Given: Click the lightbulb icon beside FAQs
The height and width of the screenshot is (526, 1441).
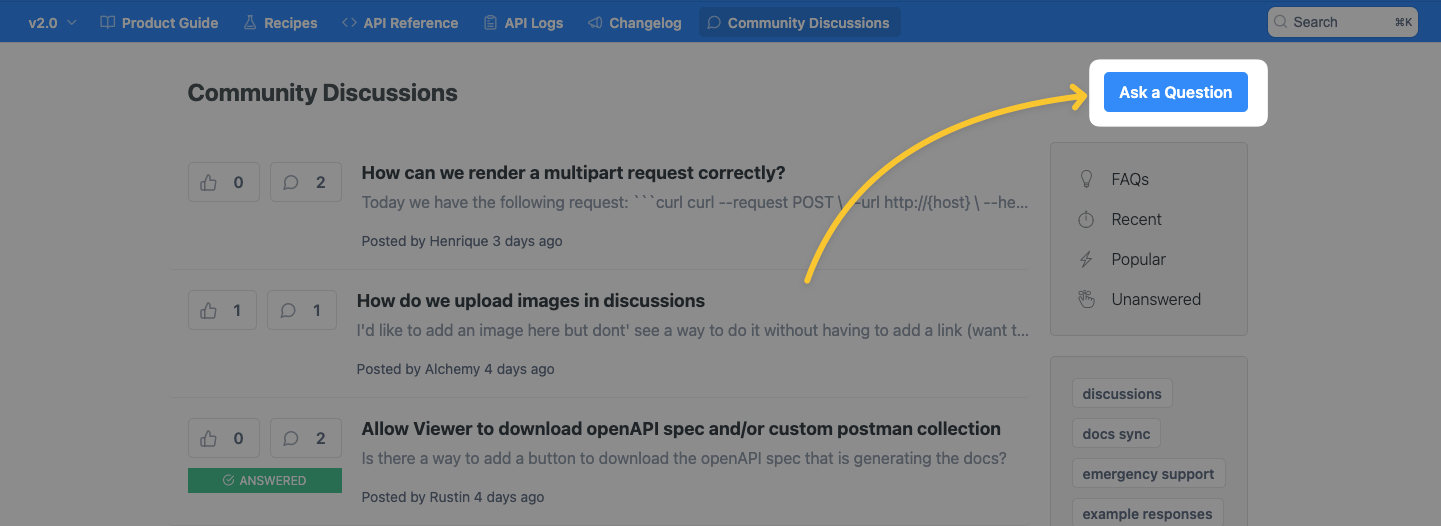Looking at the screenshot, I should 1086,180.
